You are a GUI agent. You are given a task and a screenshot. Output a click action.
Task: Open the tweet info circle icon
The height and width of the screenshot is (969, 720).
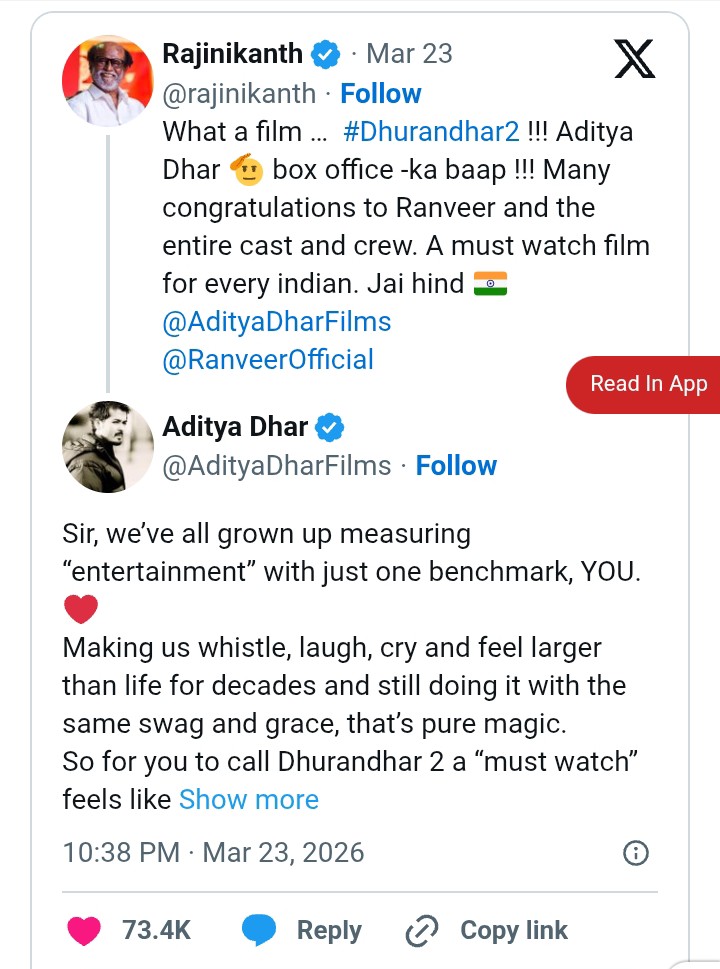click(635, 853)
